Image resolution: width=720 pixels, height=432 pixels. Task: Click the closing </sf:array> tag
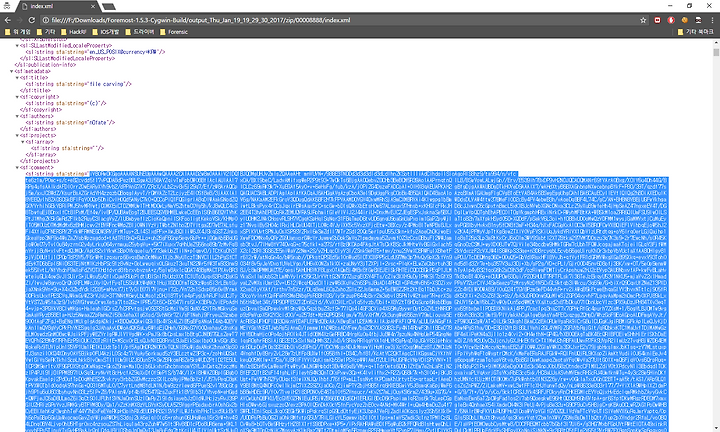[41, 155]
